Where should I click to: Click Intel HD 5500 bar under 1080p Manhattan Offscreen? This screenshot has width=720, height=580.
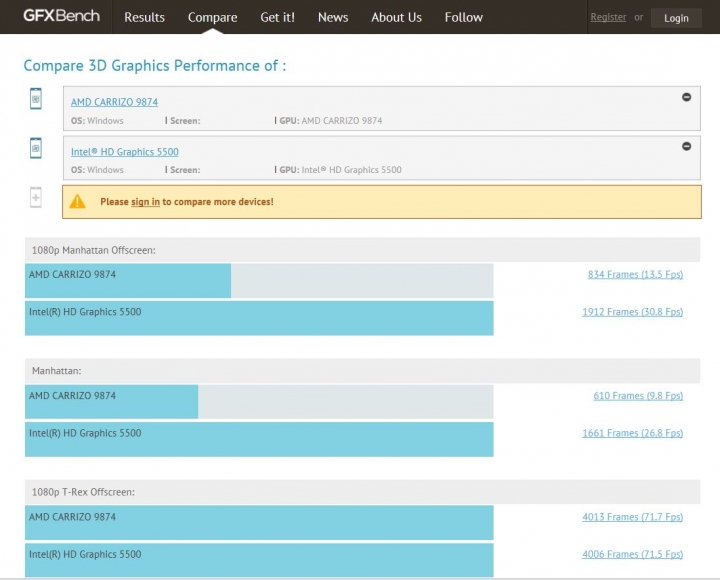tap(259, 318)
